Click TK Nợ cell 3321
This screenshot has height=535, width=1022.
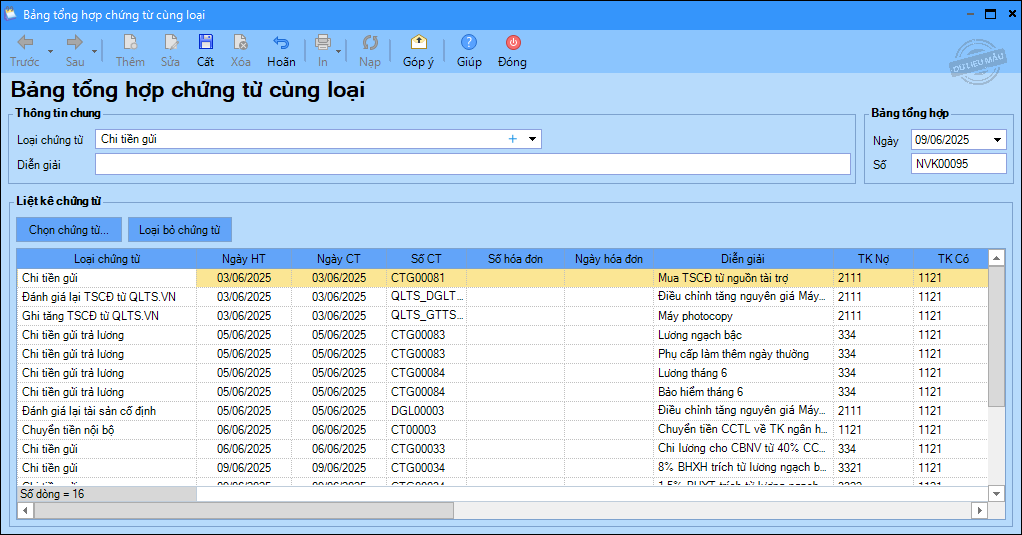[x=873, y=467]
